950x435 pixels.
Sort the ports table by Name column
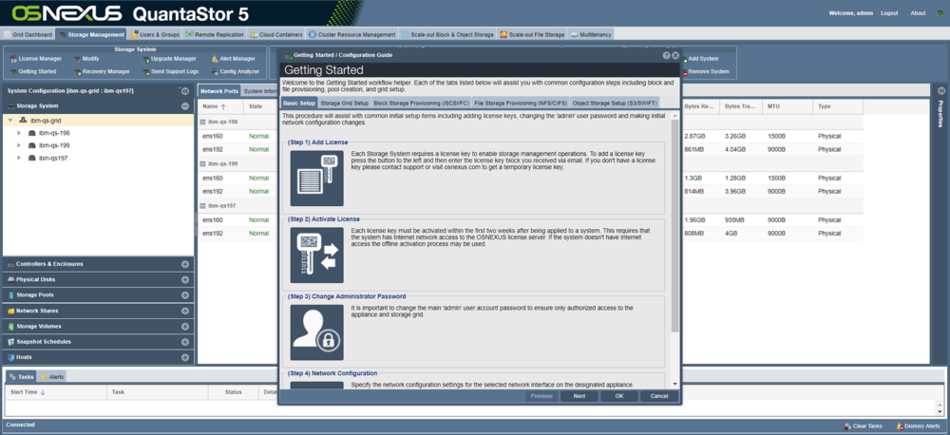[221, 107]
